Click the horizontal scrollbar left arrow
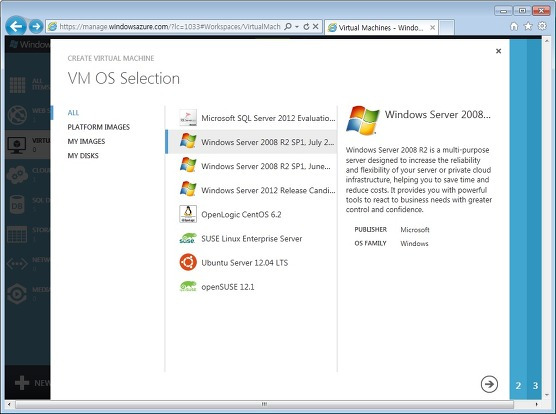 point(9,404)
